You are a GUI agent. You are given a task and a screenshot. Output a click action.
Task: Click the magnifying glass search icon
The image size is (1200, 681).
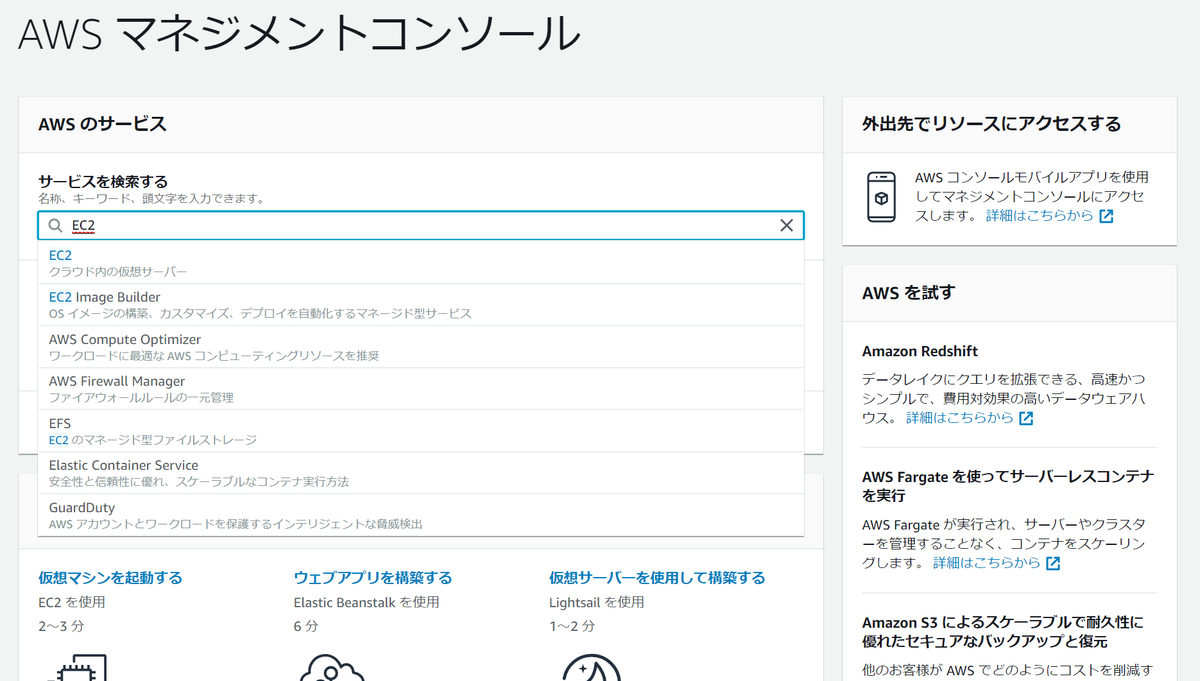coord(55,225)
